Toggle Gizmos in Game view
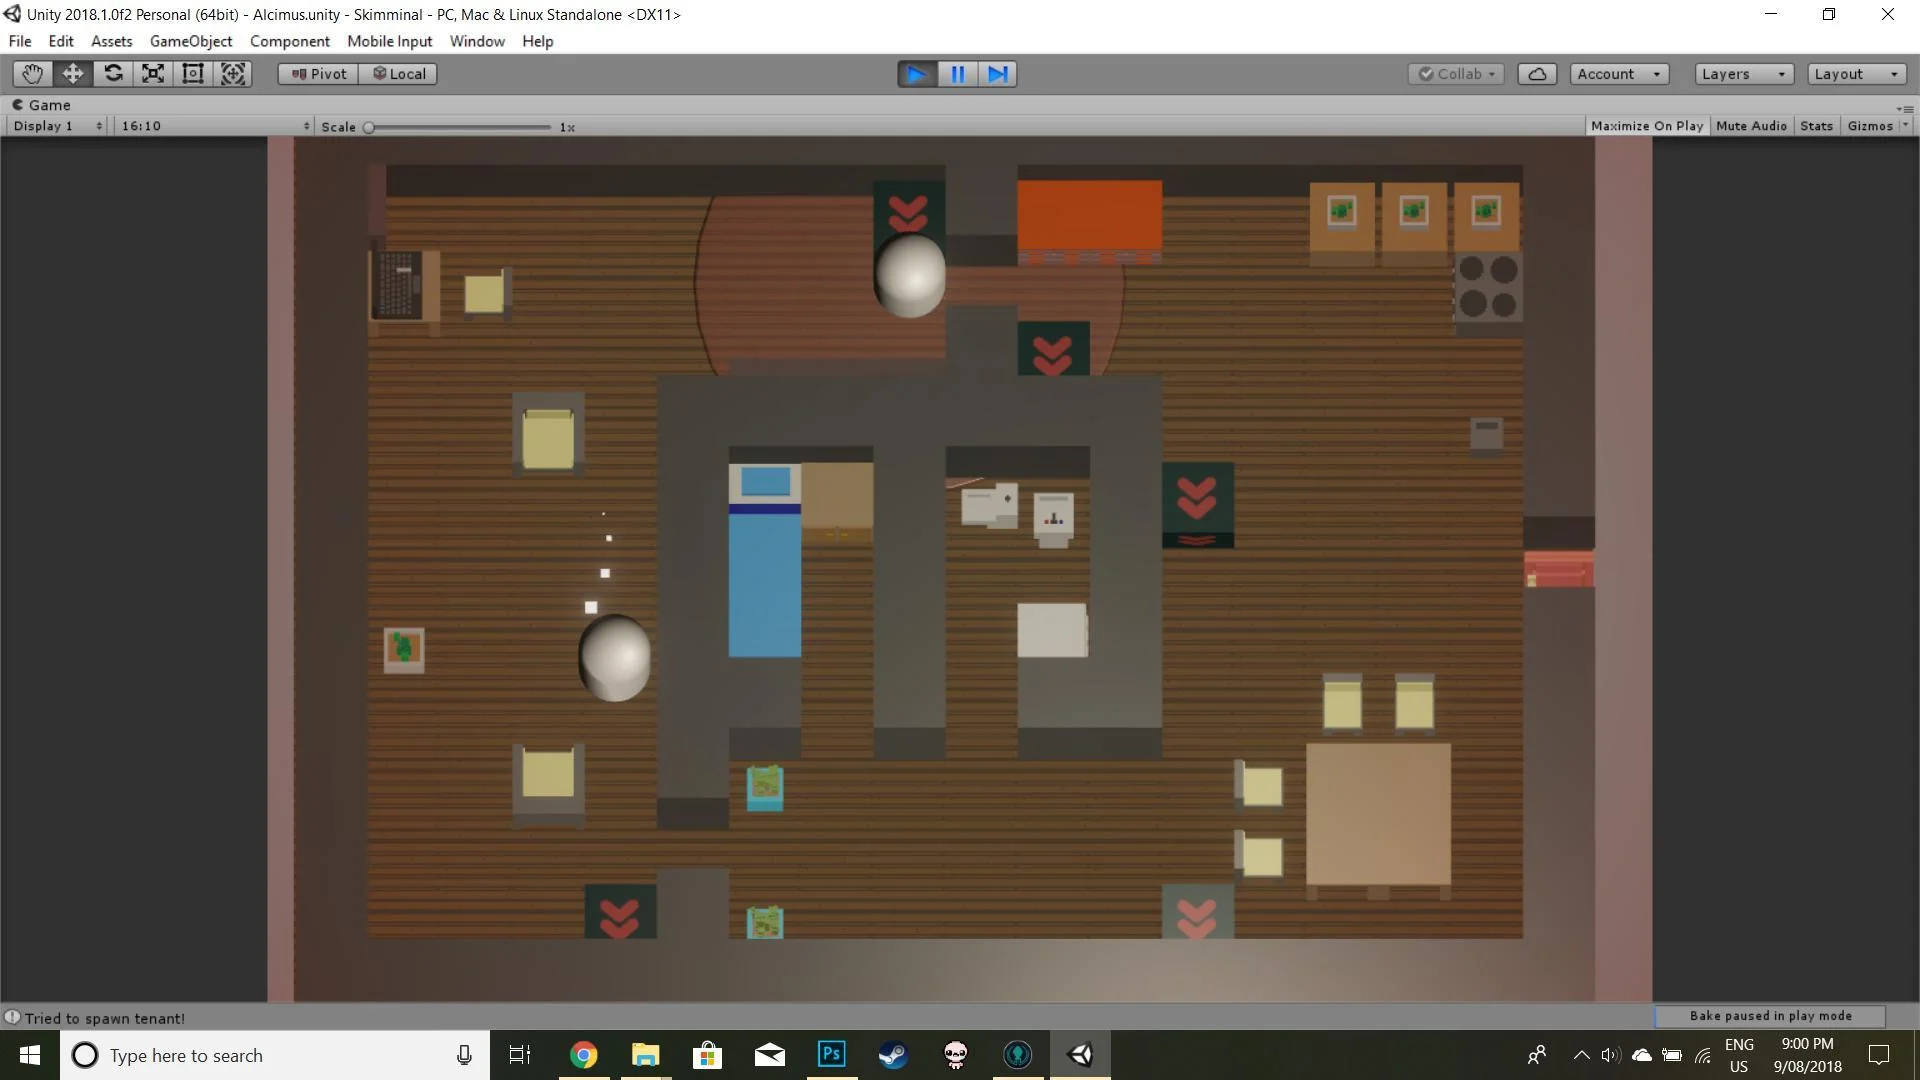Screen dimensions: 1920x1080 tap(1869, 126)
